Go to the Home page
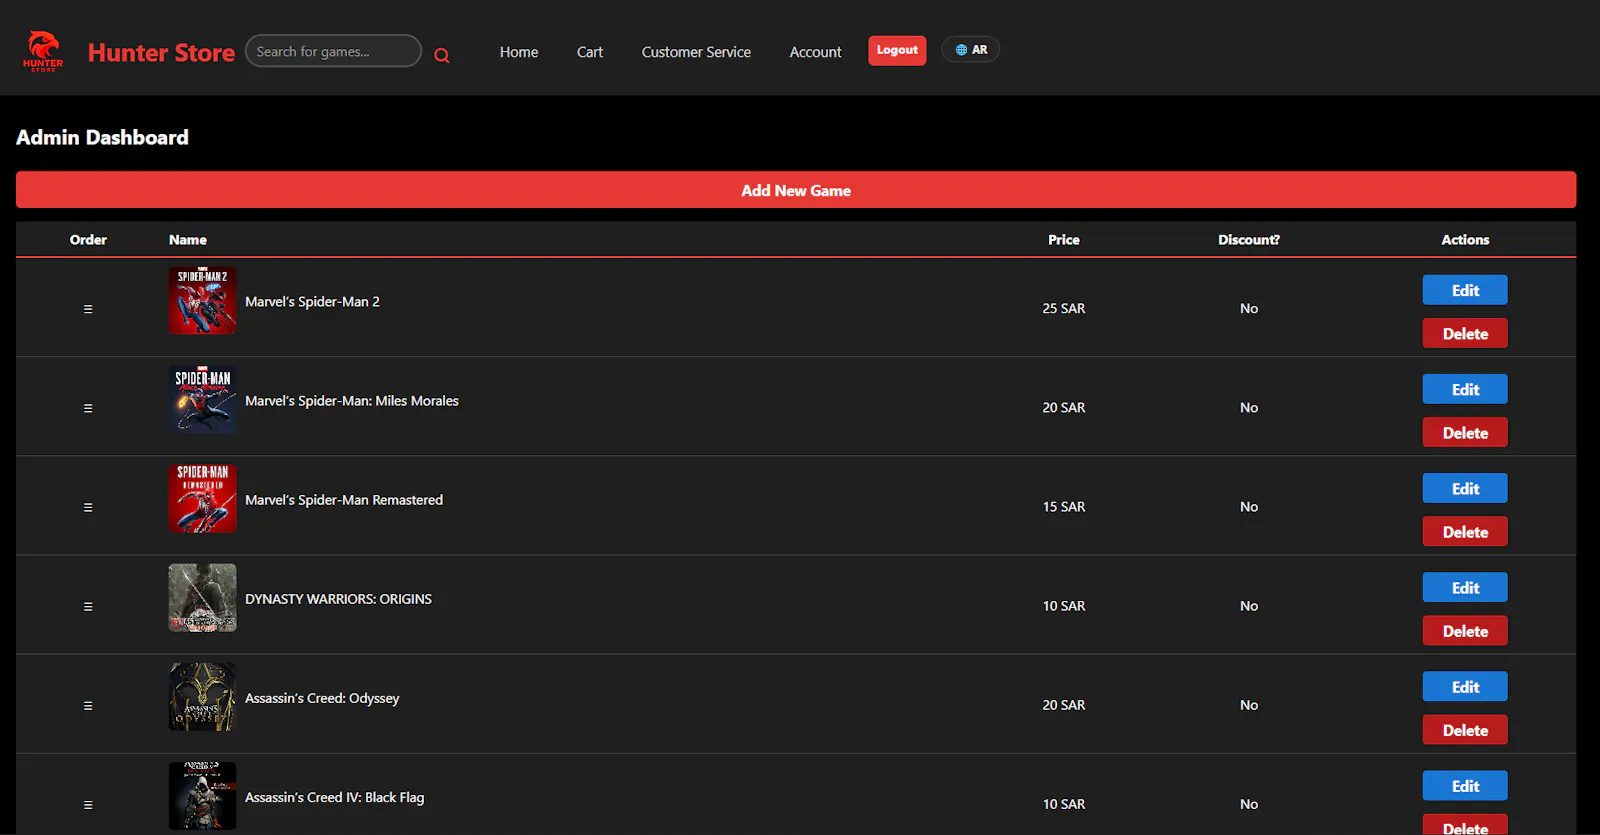This screenshot has height=835, width=1600. tap(519, 52)
